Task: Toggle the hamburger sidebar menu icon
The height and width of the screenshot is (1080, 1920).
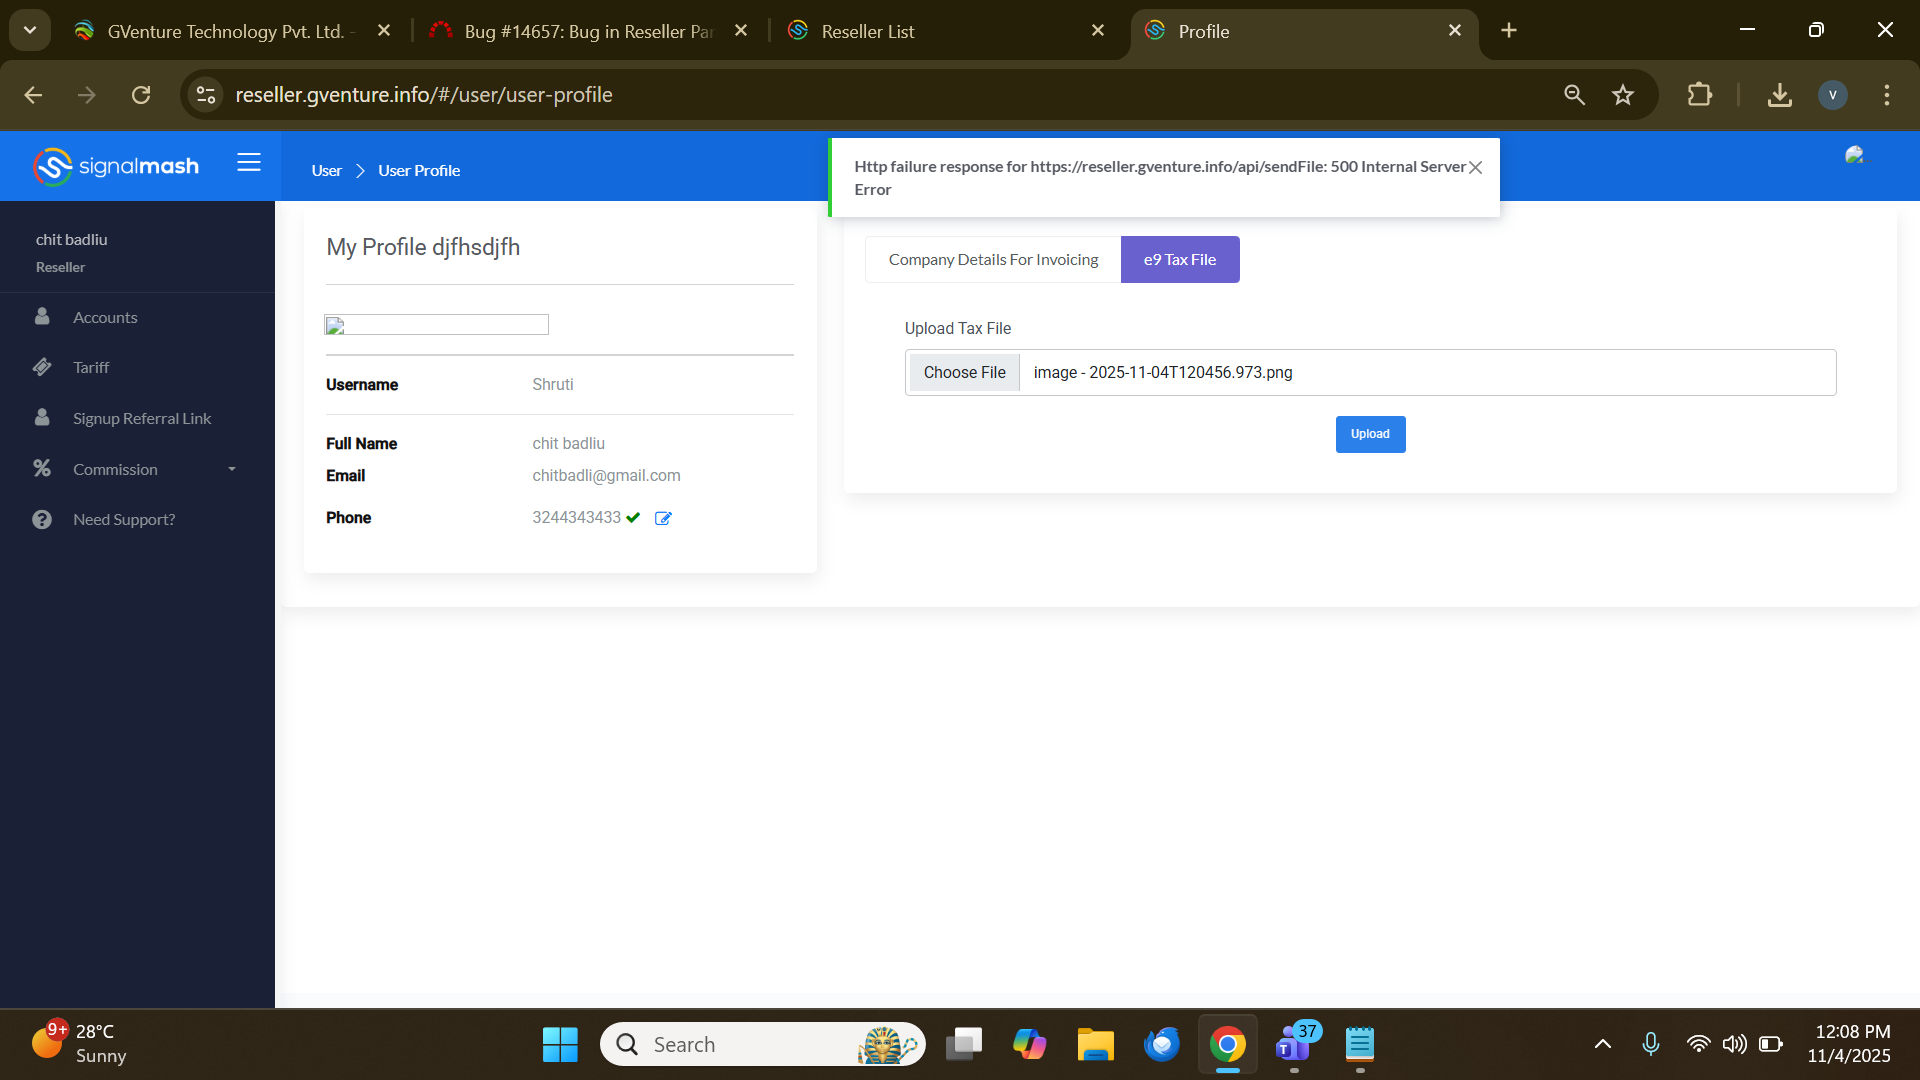Action: point(249,163)
